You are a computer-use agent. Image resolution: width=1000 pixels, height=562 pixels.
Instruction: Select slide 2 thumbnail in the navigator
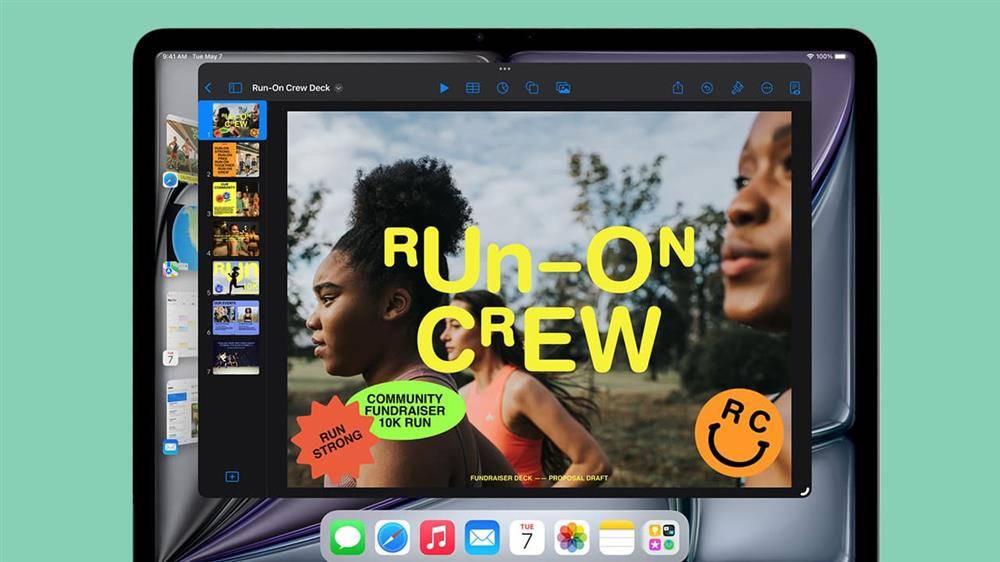click(x=236, y=159)
